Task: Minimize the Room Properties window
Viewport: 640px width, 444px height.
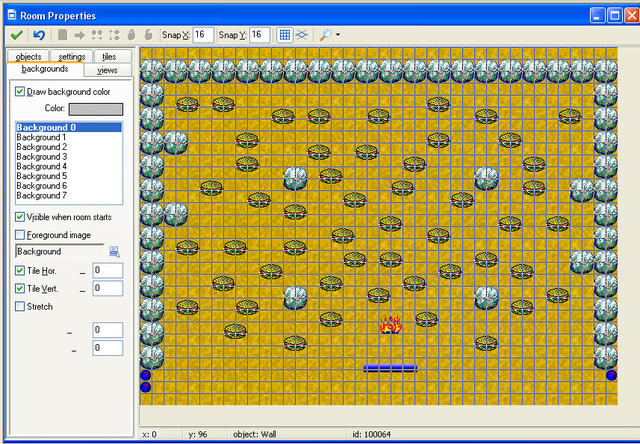Action: coord(598,16)
